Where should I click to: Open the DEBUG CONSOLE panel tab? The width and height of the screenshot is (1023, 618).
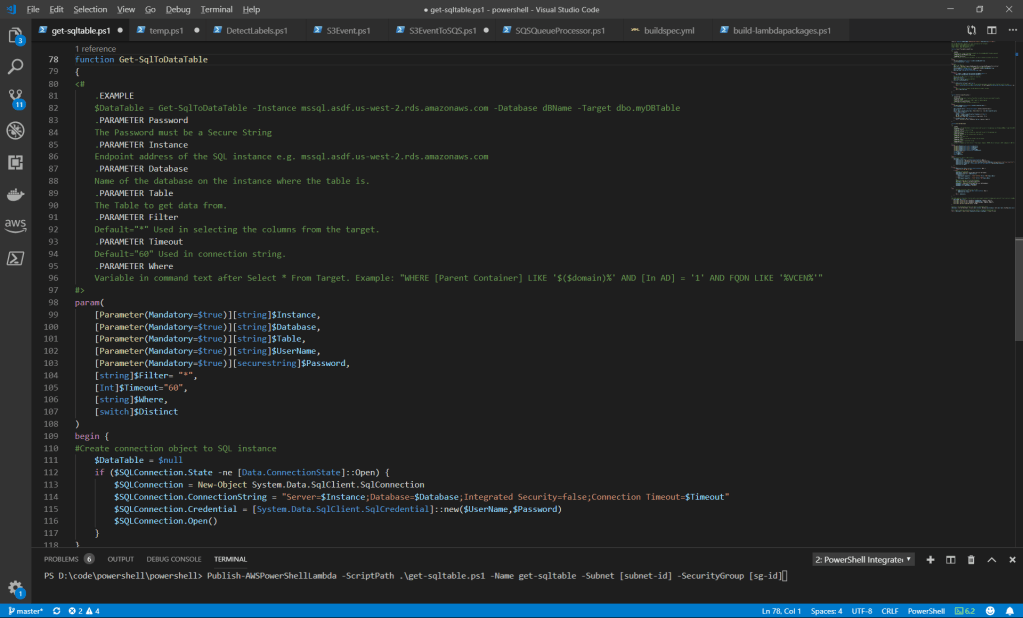pos(174,559)
